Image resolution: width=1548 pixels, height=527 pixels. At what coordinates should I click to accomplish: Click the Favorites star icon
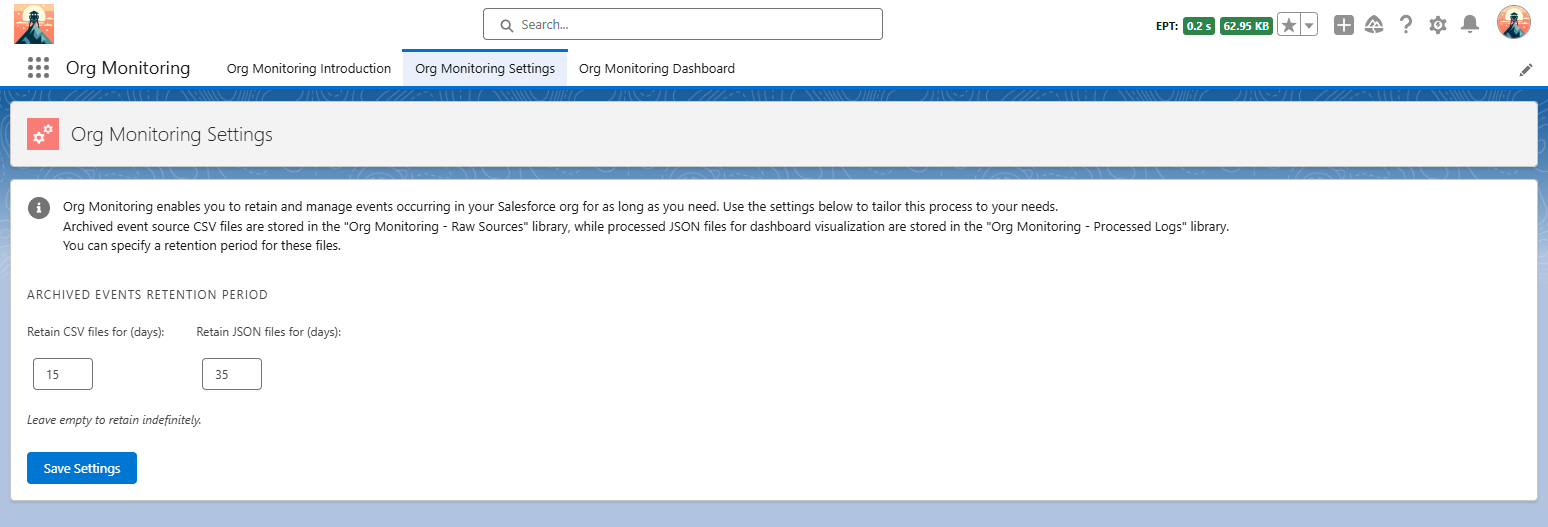point(1289,26)
